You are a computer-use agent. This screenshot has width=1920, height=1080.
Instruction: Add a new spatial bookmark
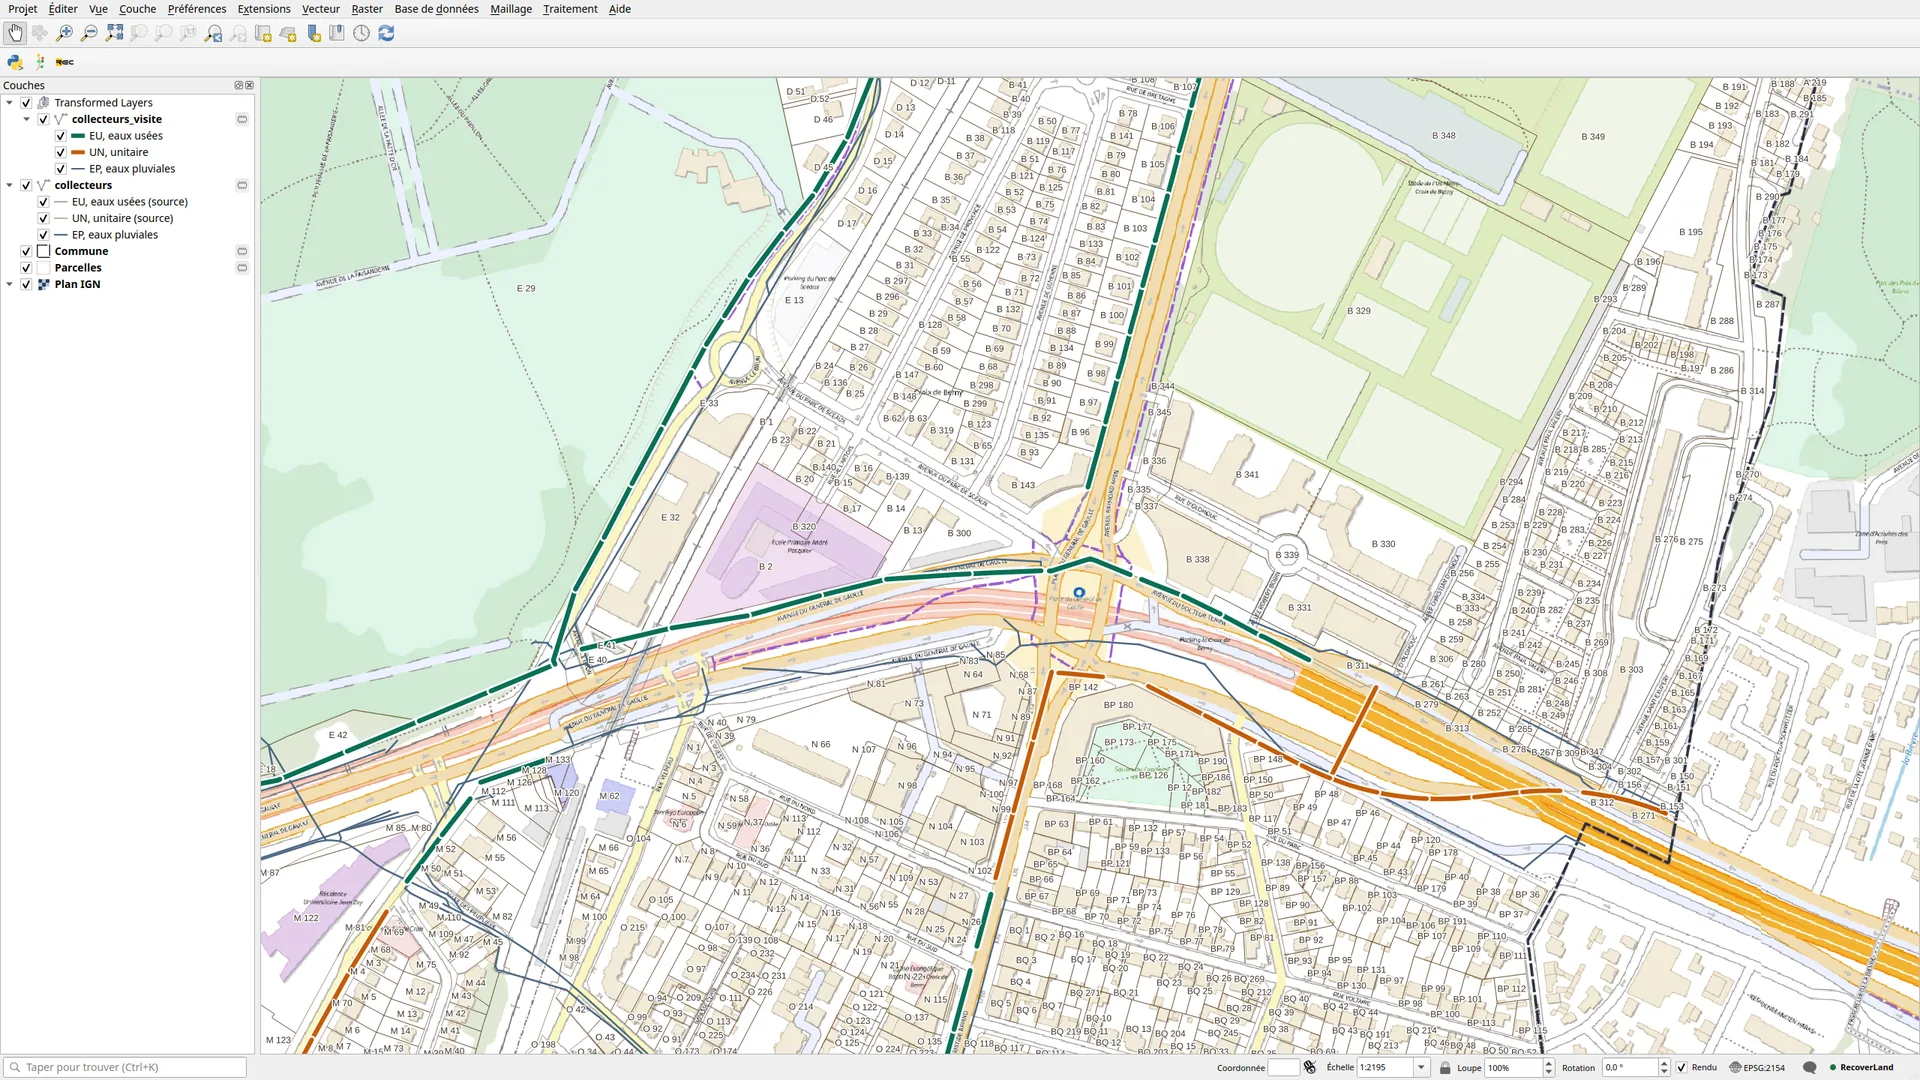point(313,33)
